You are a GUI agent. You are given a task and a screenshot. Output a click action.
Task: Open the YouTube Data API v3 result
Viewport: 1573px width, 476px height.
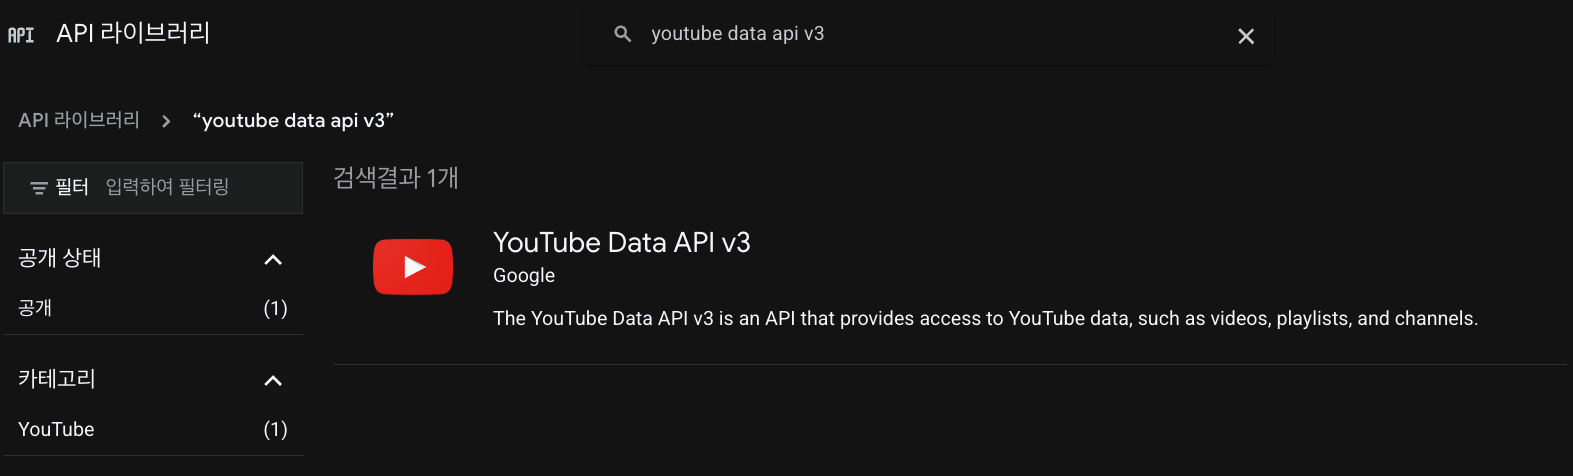[x=621, y=243]
